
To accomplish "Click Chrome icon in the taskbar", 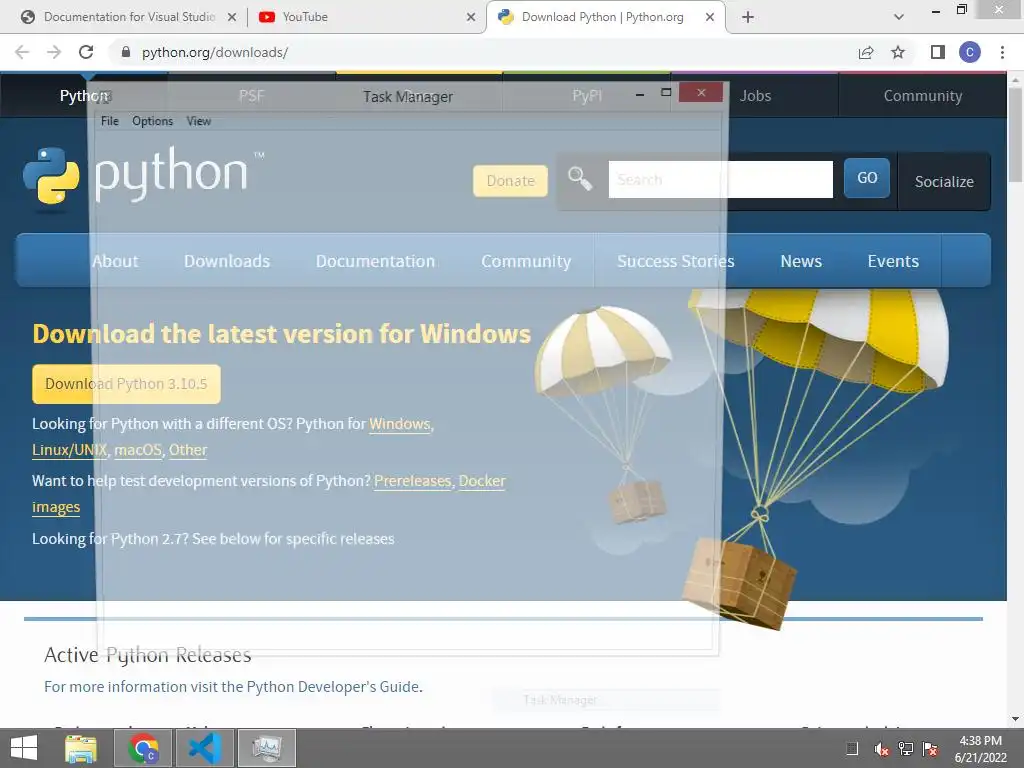I will point(143,748).
